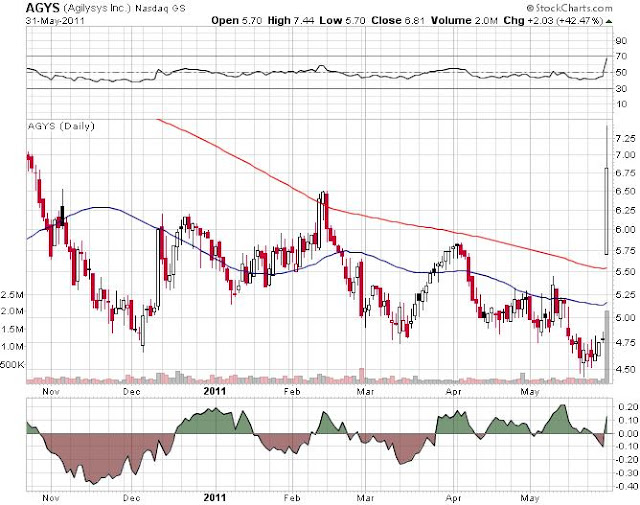Click the Nasdaq GS exchange label
The width and height of the screenshot is (640, 505).
tap(160, 8)
